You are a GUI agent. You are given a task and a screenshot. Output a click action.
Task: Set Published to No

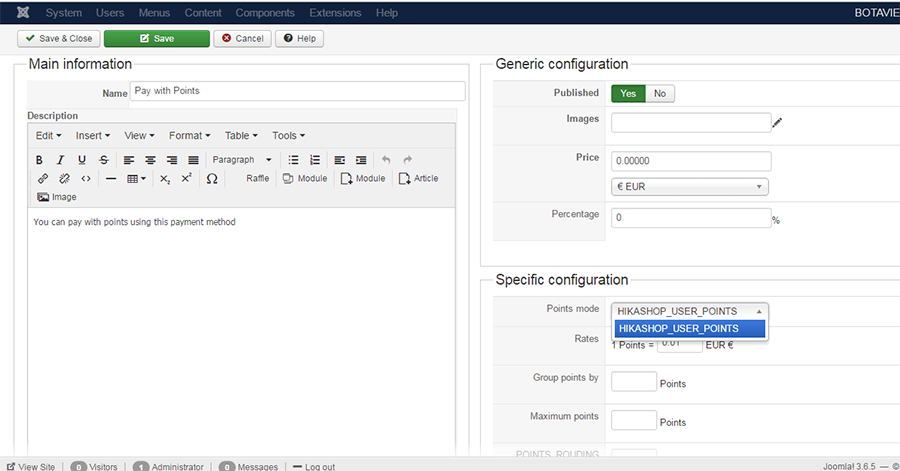(660, 94)
